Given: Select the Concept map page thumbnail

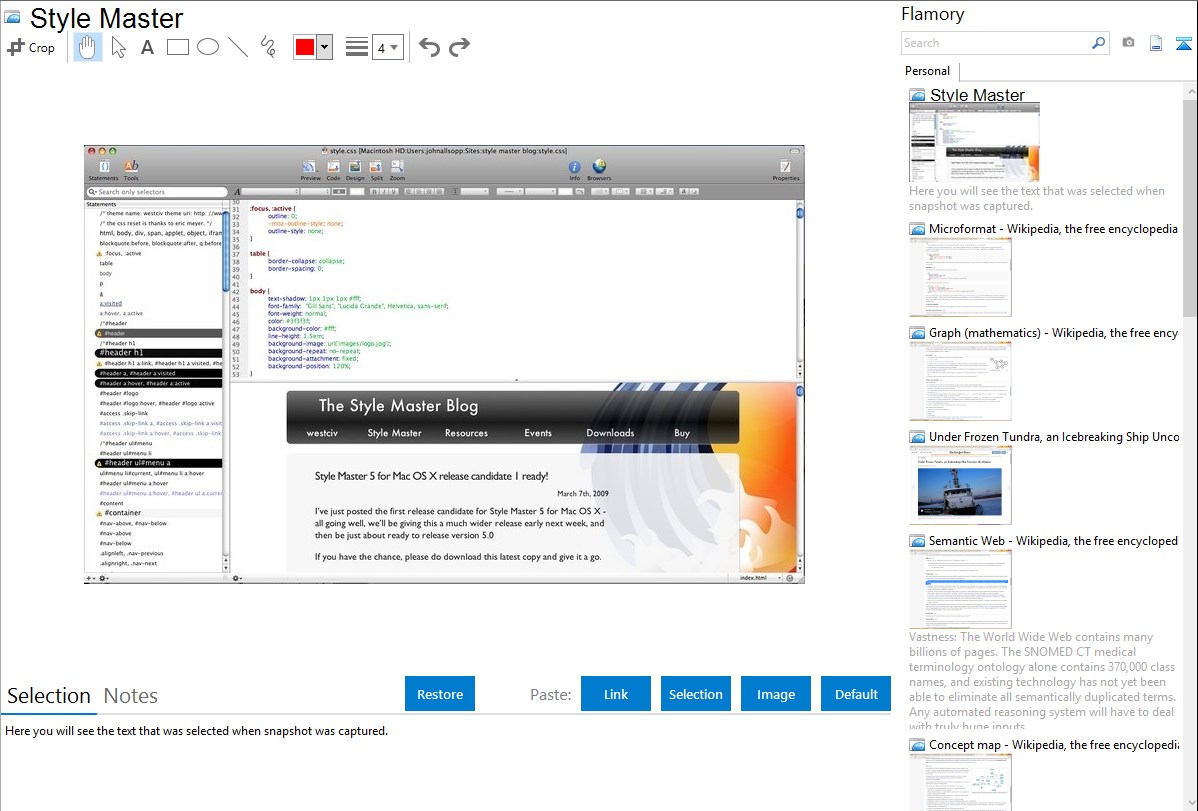Looking at the screenshot, I should pyautogui.click(x=960, y=782).
